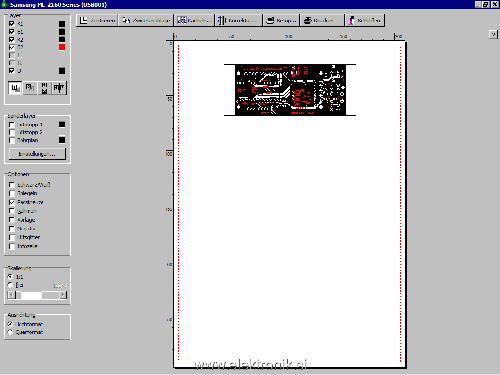Change the B1 layer color swatch
The height and width of the screenshot is (375, 500).
(x=62, y=32)
